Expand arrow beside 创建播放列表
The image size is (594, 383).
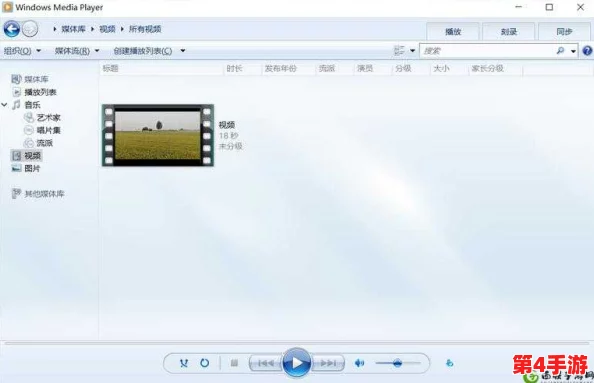tap(183, 51)
